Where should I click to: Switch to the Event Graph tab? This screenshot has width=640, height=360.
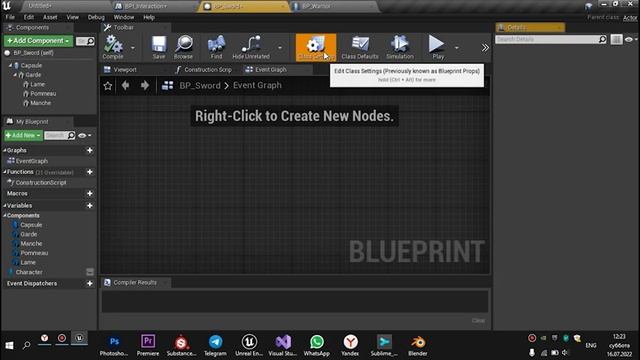point(271,70)
